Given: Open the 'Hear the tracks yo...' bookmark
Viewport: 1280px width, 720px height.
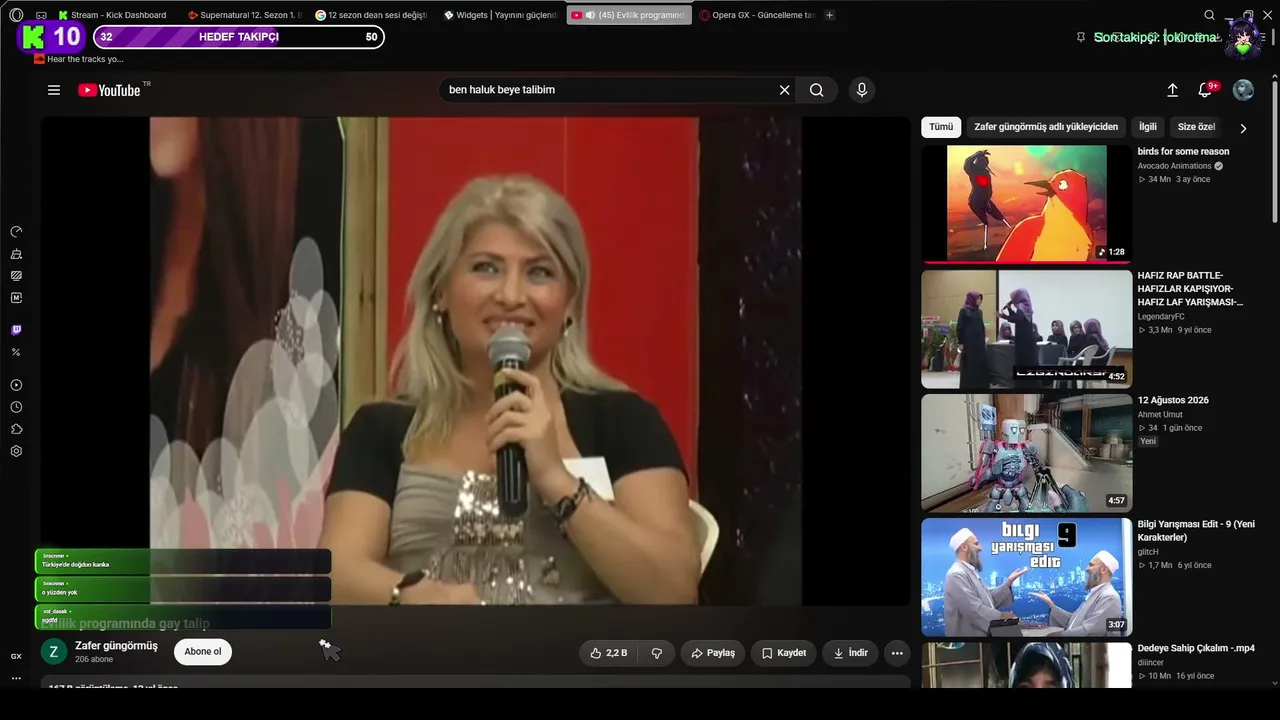Looking at the screenshot, I should [79, 59].
